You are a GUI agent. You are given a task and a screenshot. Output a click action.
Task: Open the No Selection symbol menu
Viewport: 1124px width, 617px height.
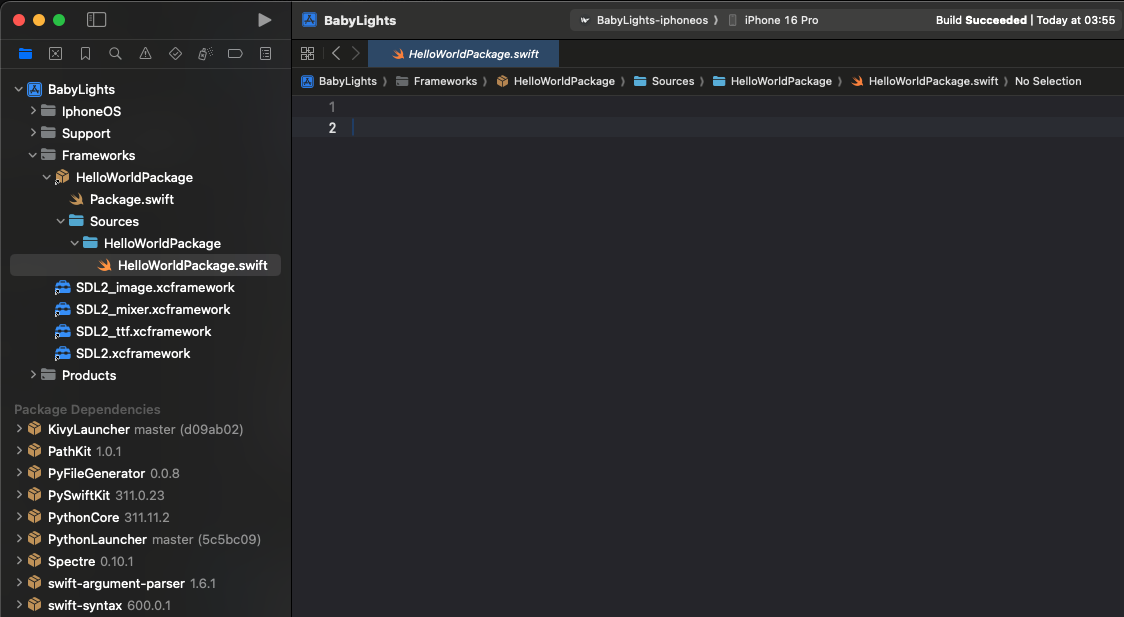tap(1047, 81)
